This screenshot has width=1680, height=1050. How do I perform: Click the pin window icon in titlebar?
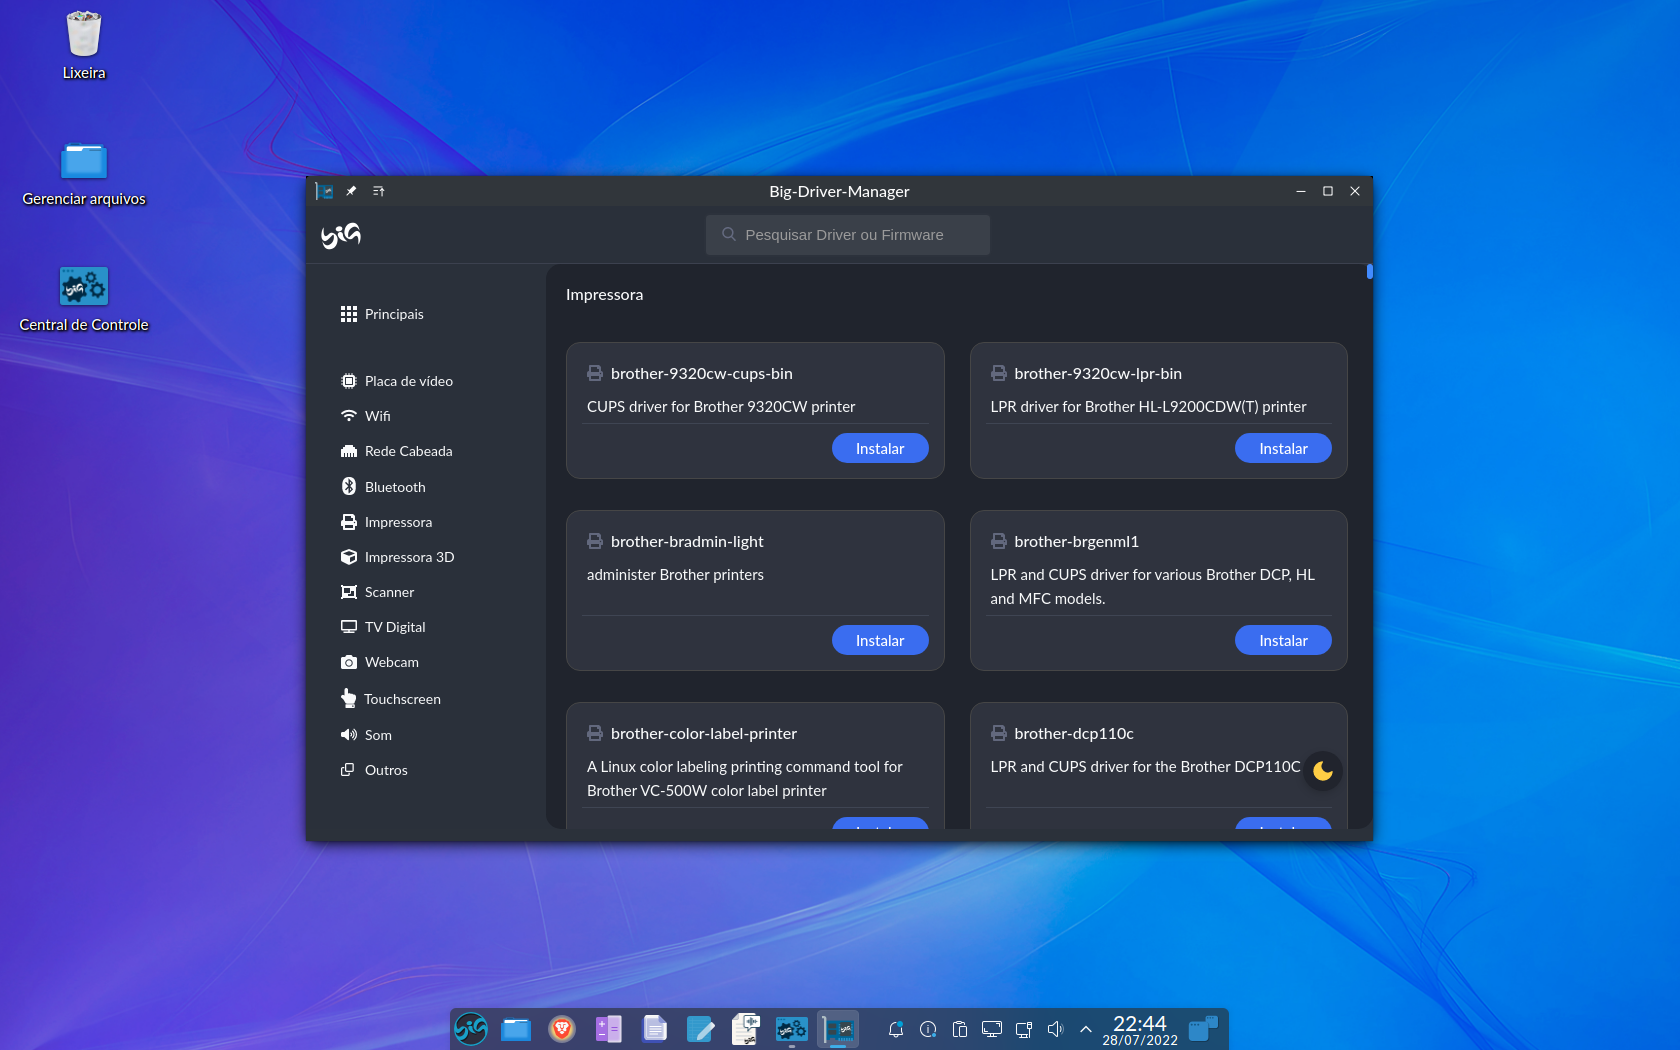[351, 191]
